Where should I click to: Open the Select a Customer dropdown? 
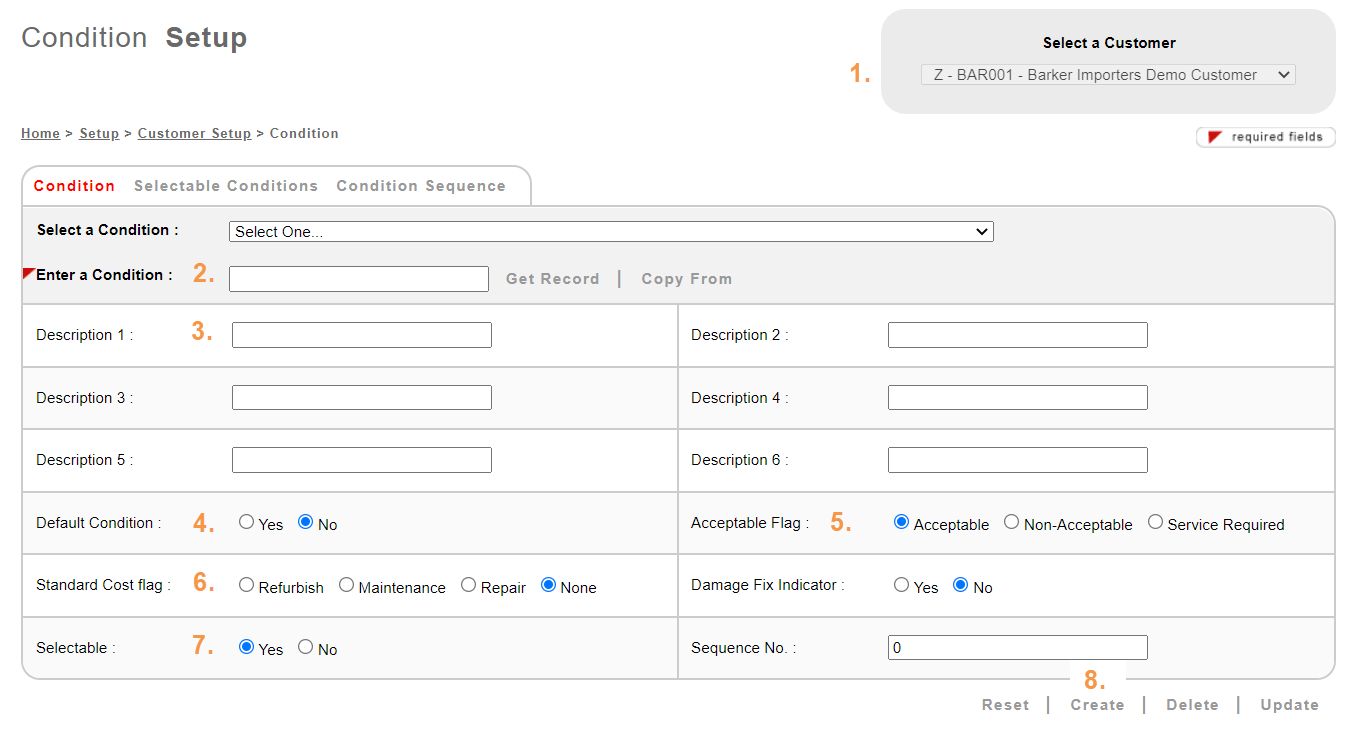(x=1107, y=75)
